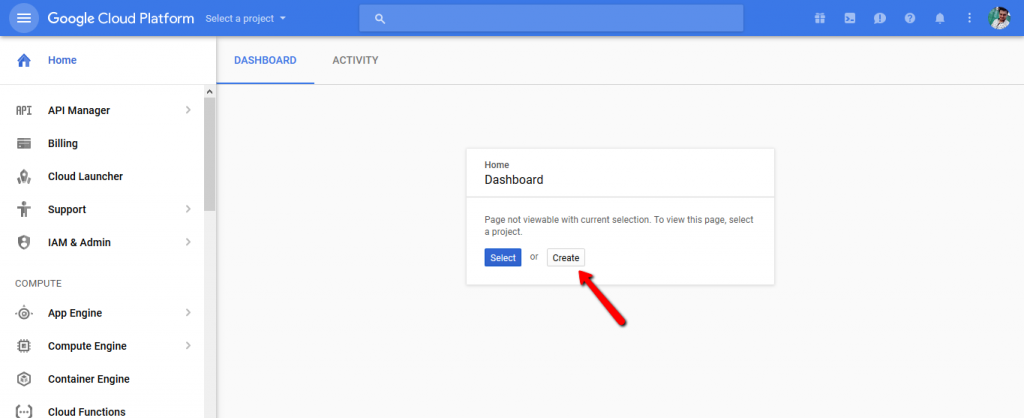
Task: Click the Compute Engine chip icon
Action: [x=24, y=346]
